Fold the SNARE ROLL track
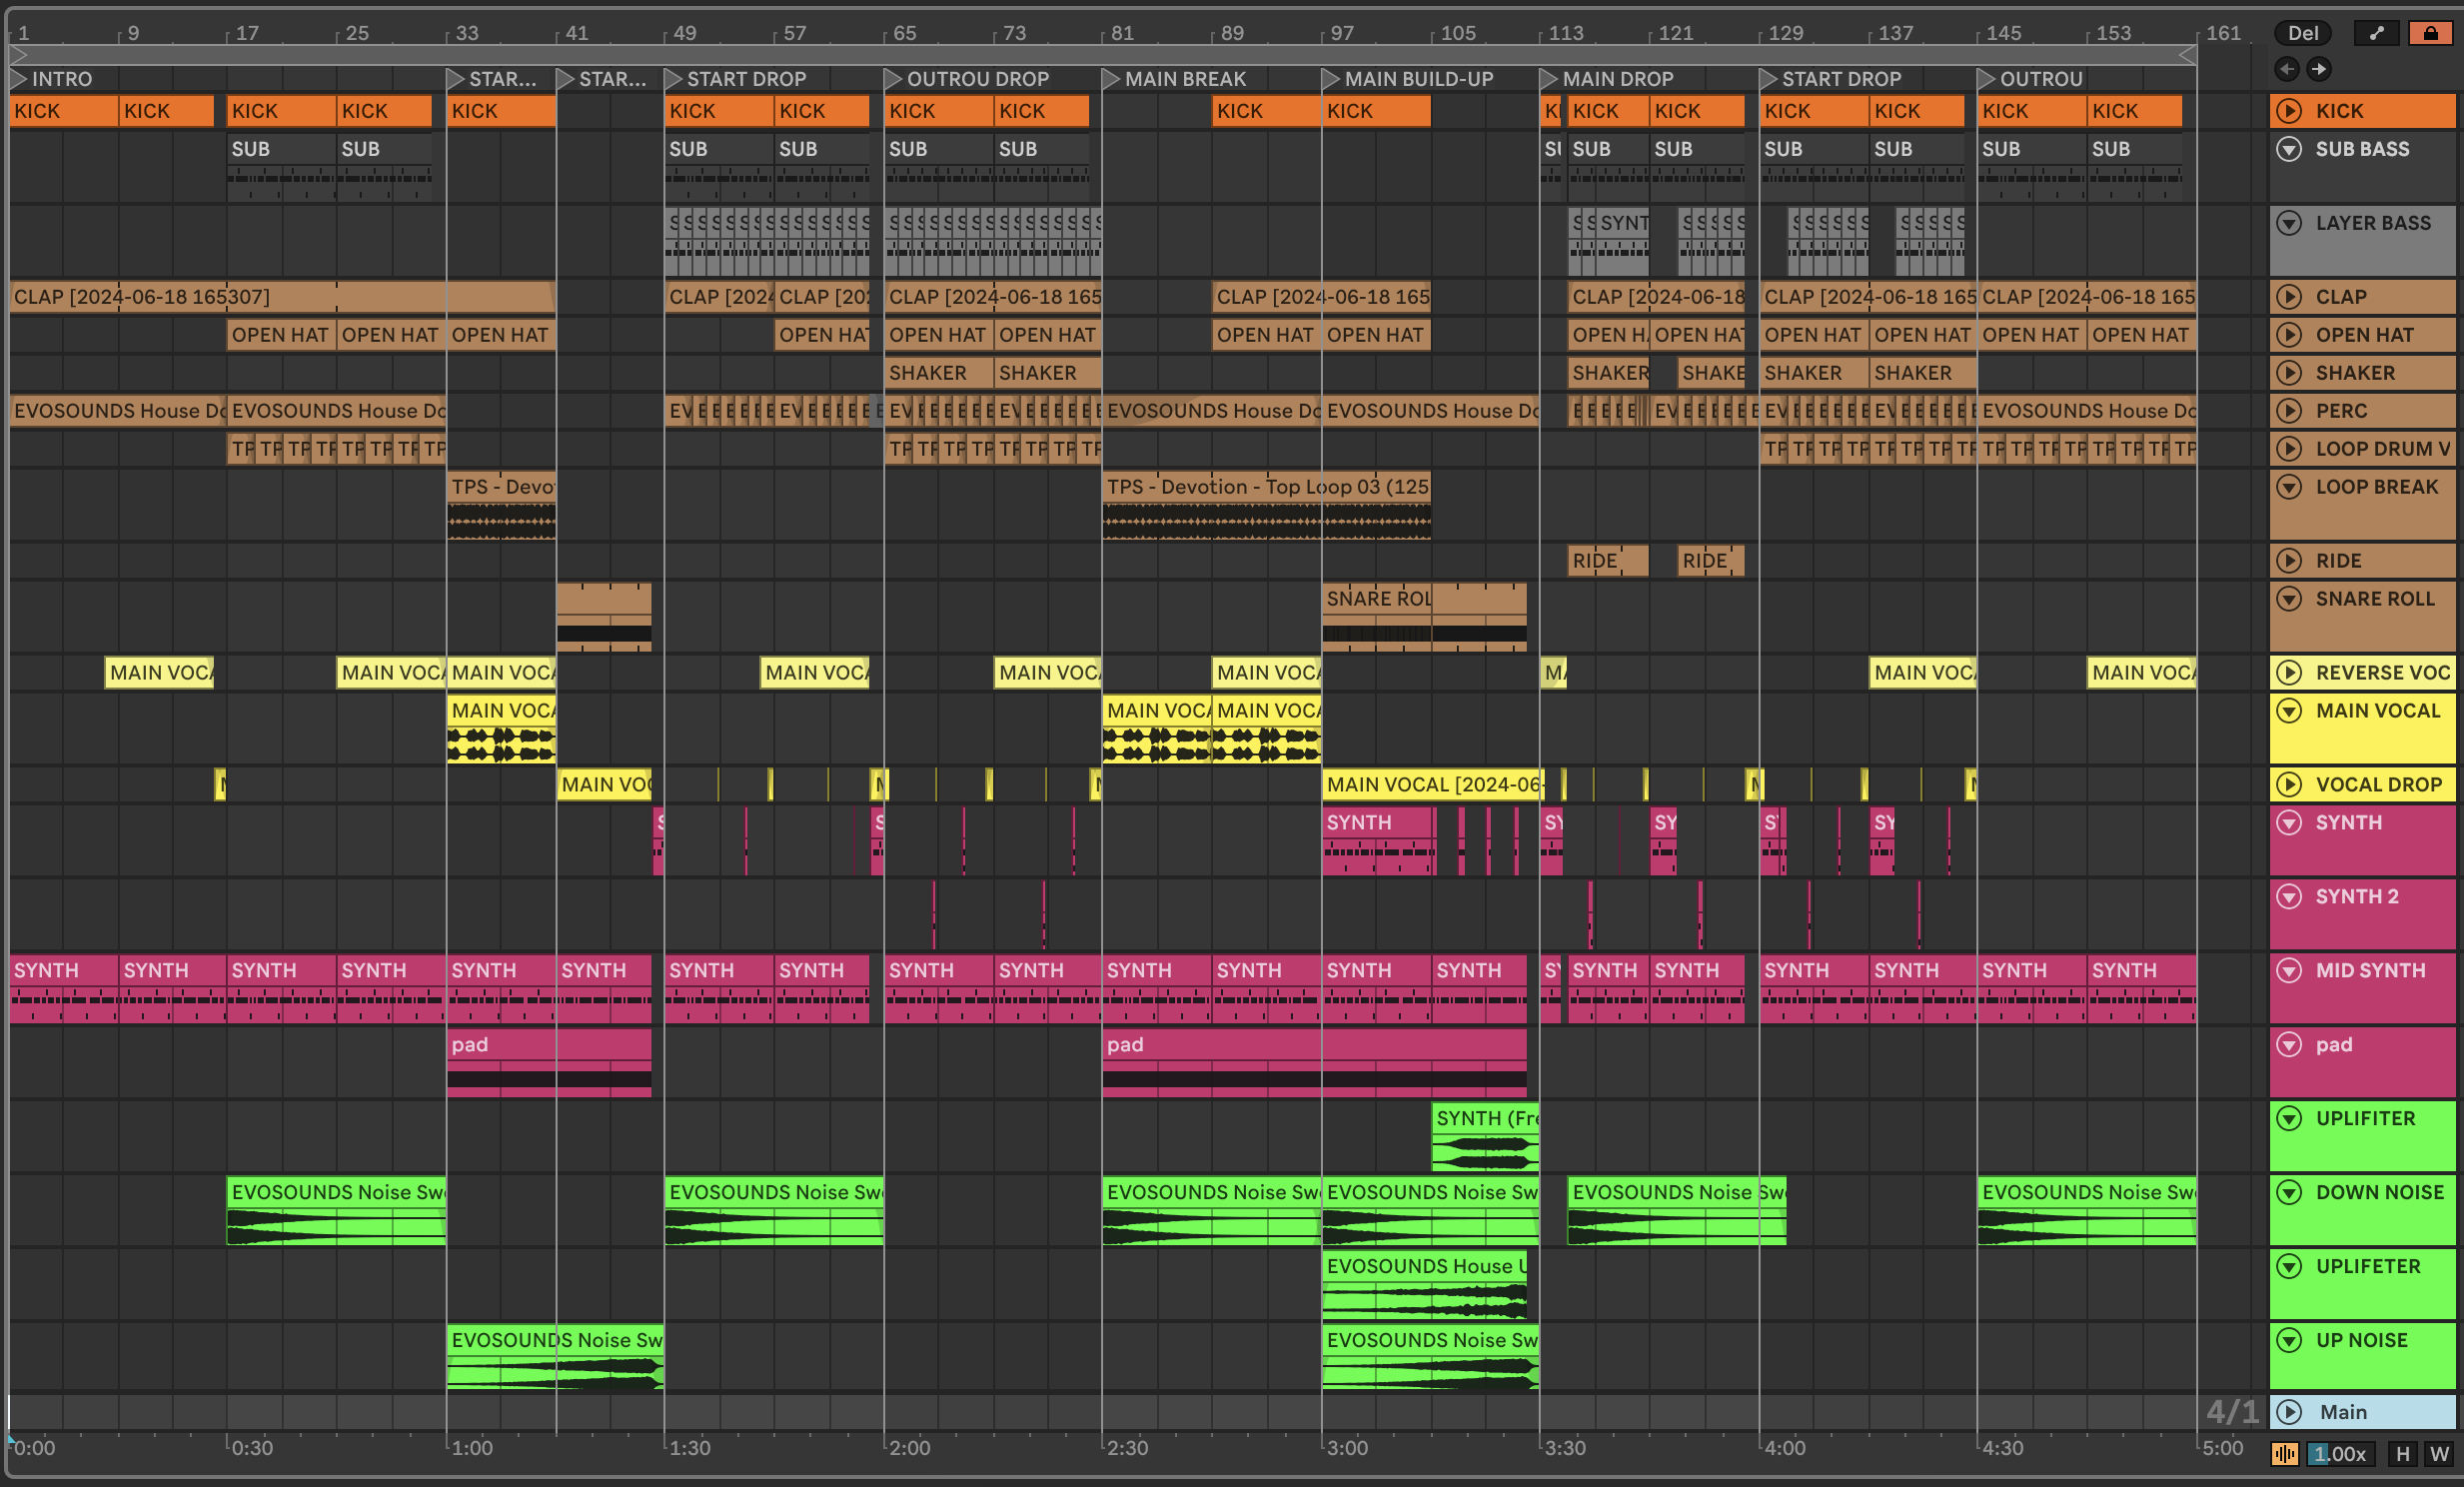The image size is (2464, 1487). (2289, 599)
